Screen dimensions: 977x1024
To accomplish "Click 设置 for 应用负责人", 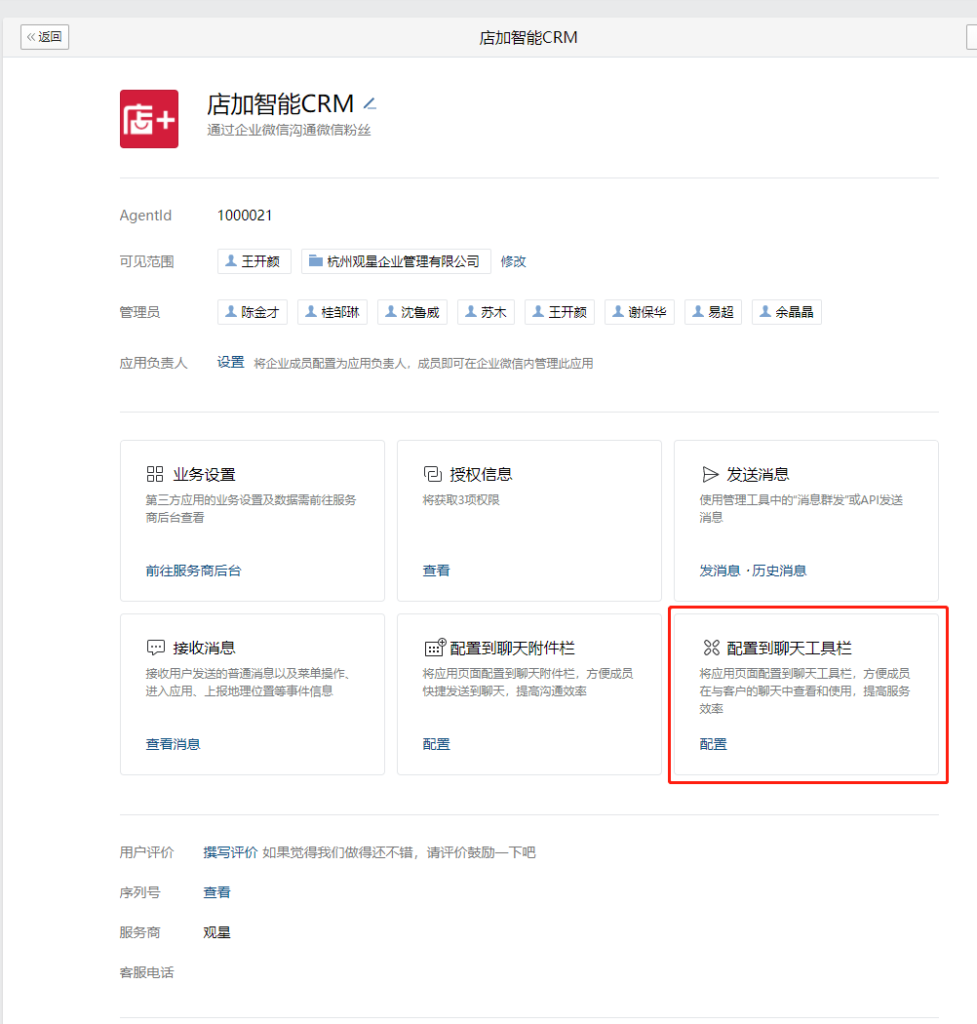I will click(x=231, y=362).
